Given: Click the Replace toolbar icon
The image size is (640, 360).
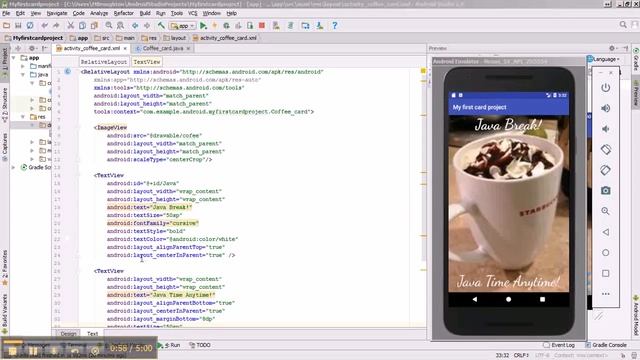Looking at the screenshot, I should (120, 25).
